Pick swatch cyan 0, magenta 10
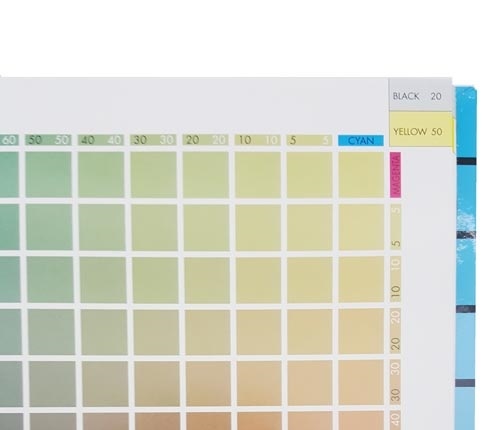Image resolution: width=500 pixels, height=430 pixels. [361, 279]
